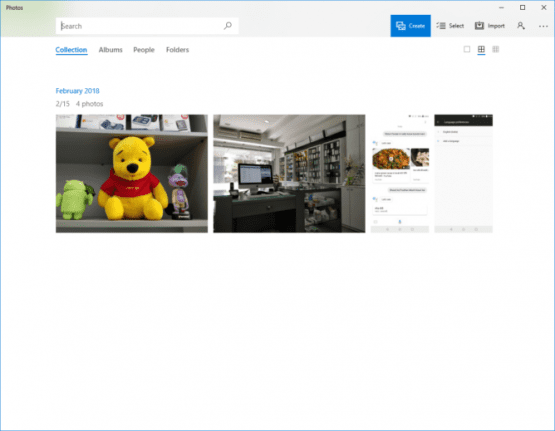Select the medium grid view icon
Image resolution: width=555 pixels, height=431 pixels.
pos(481,50)
